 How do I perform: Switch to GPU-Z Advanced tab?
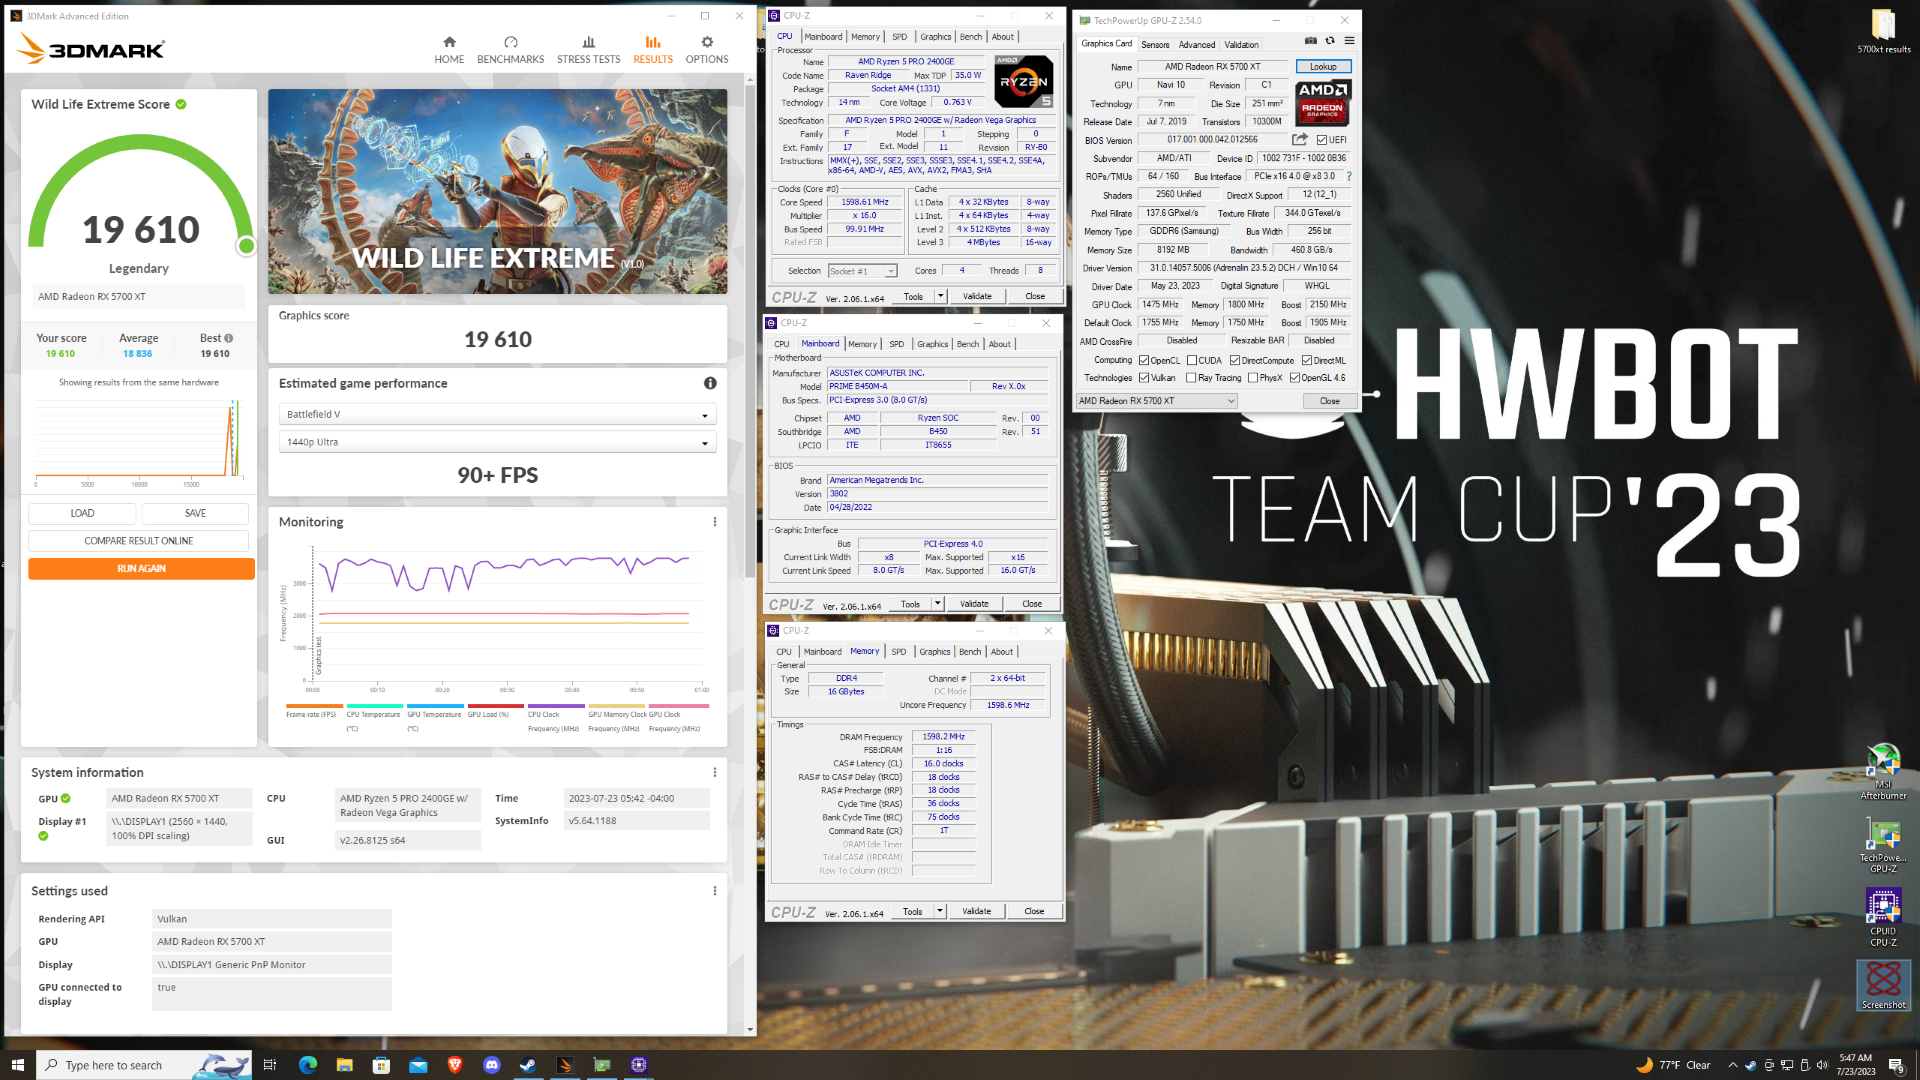click(x=1197, y=44)
